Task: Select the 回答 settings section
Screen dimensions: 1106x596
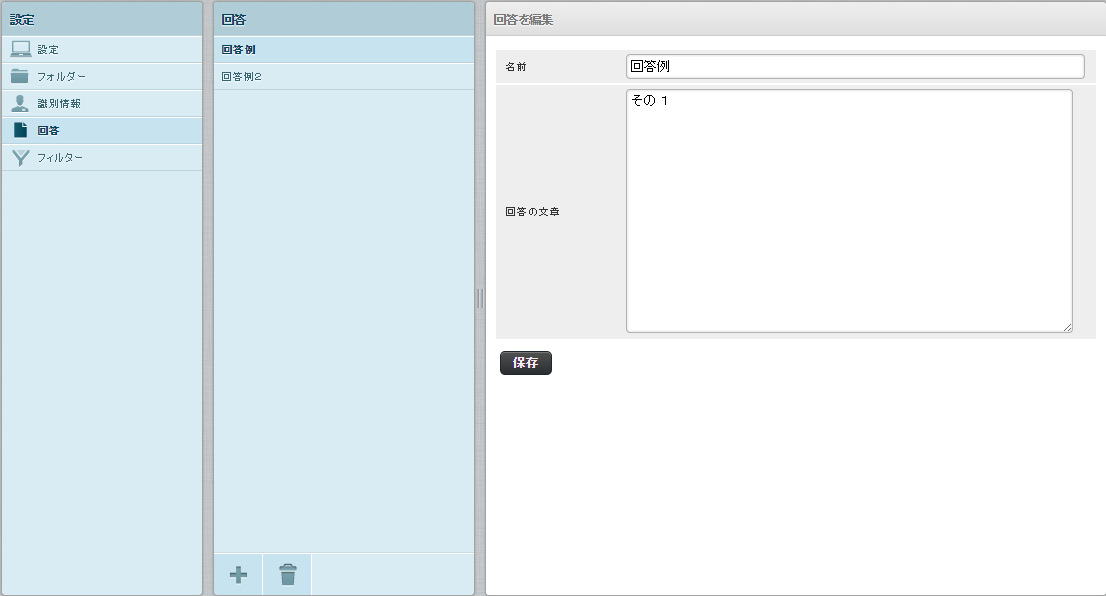Action: [x=102, y=130]
